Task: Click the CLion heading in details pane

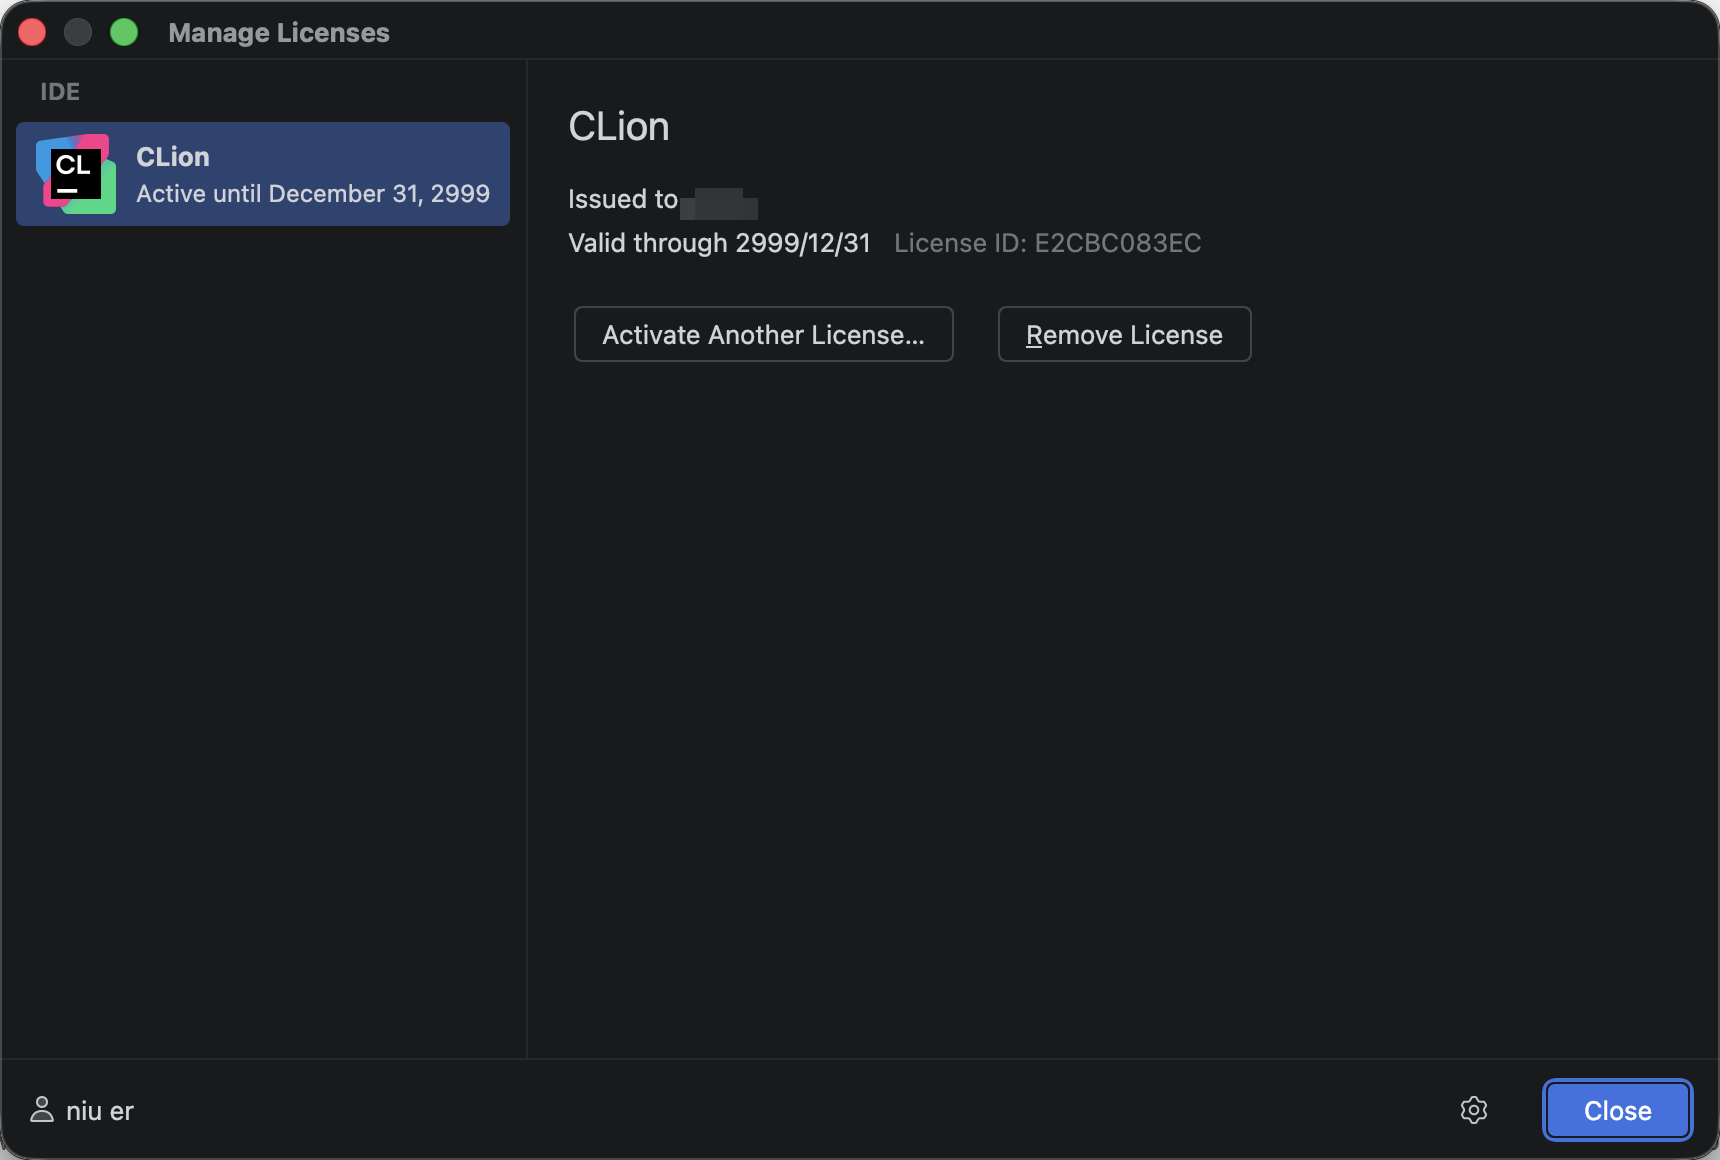Action: point(619,127)
